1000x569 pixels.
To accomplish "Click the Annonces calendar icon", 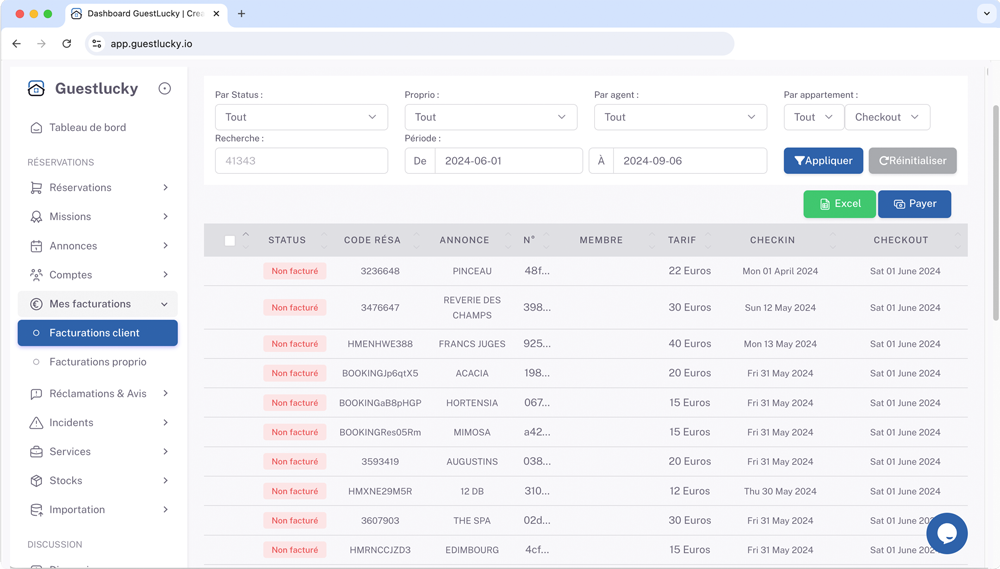I will pos(36,246).
